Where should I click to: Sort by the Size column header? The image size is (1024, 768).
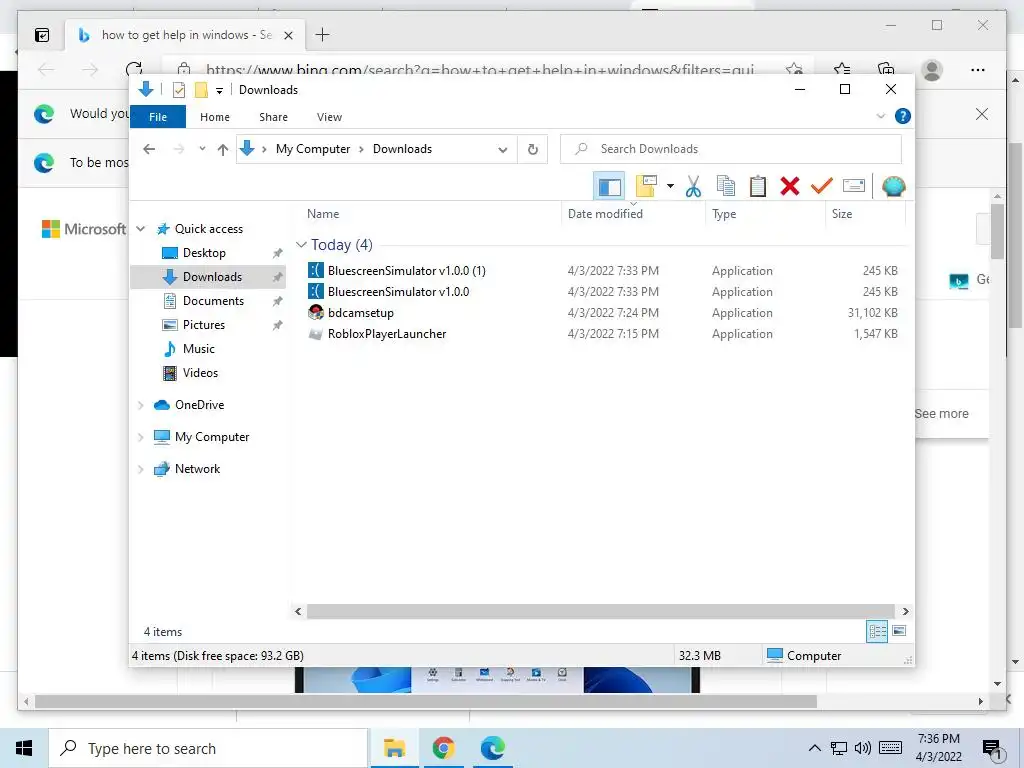[x=842, y=214]
